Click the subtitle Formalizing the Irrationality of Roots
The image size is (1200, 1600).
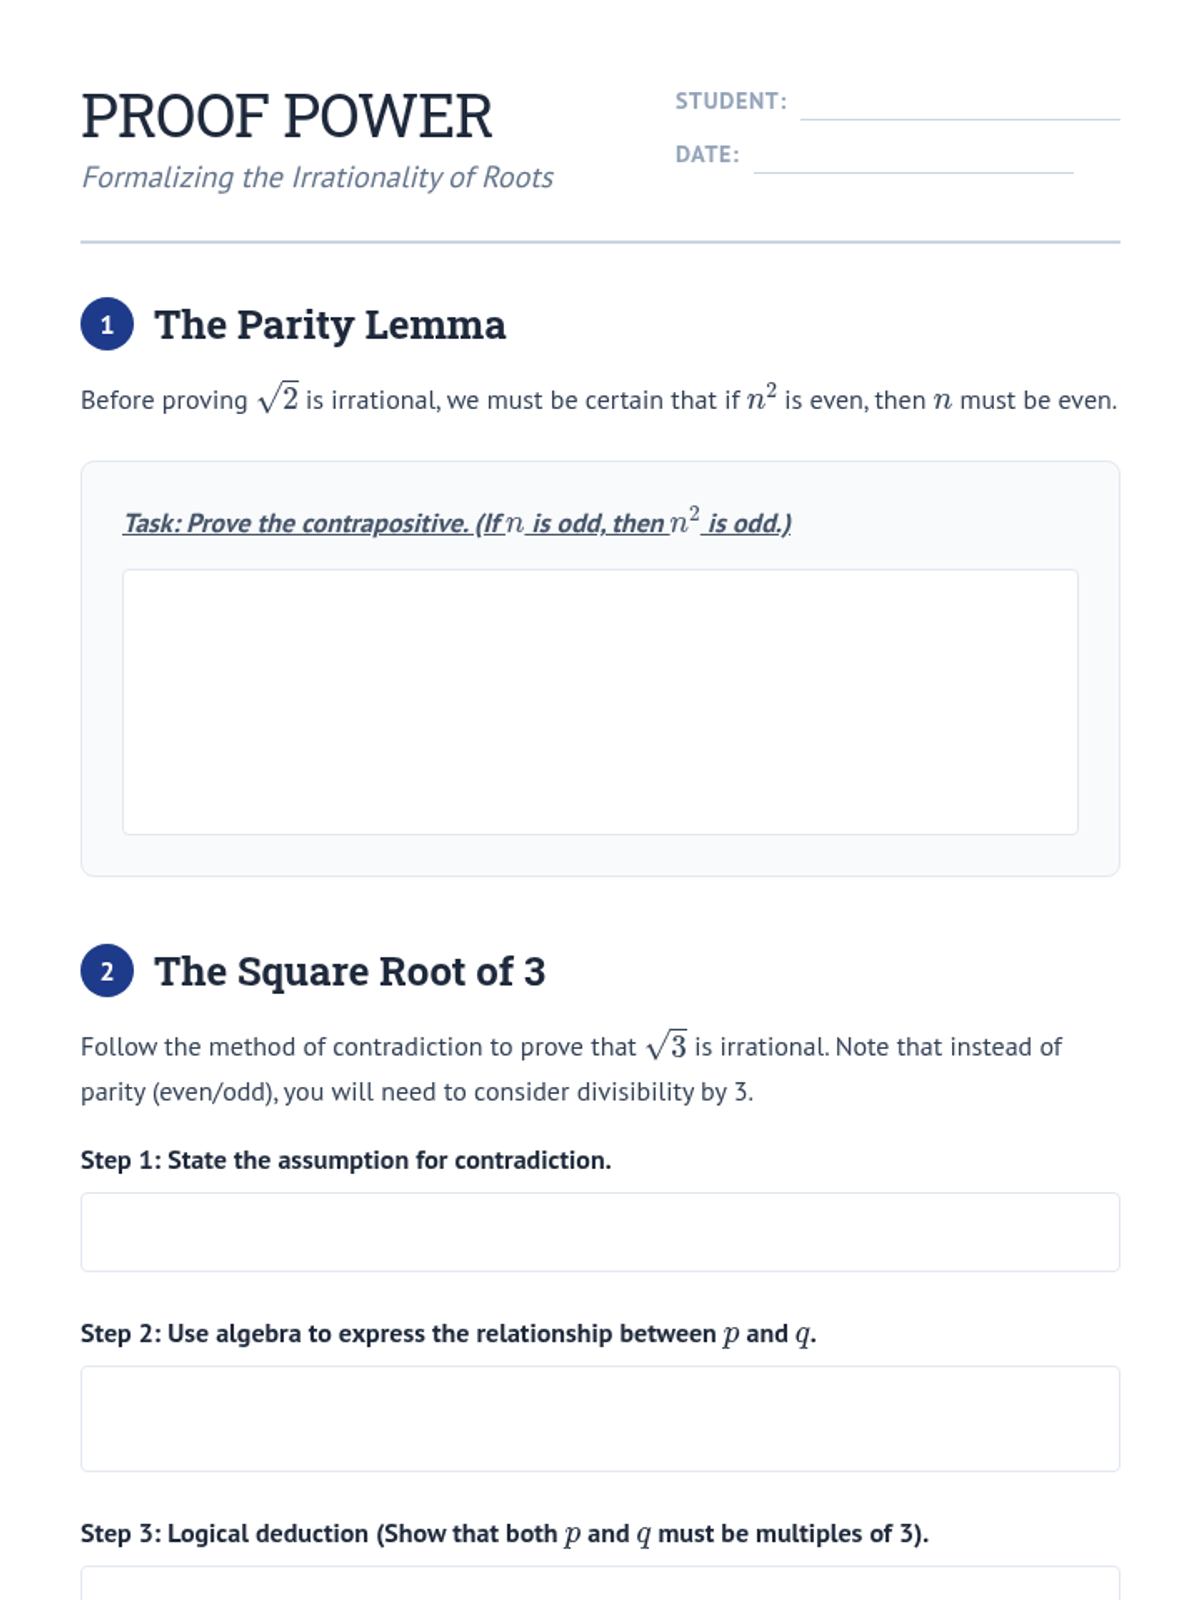[317, 177]
